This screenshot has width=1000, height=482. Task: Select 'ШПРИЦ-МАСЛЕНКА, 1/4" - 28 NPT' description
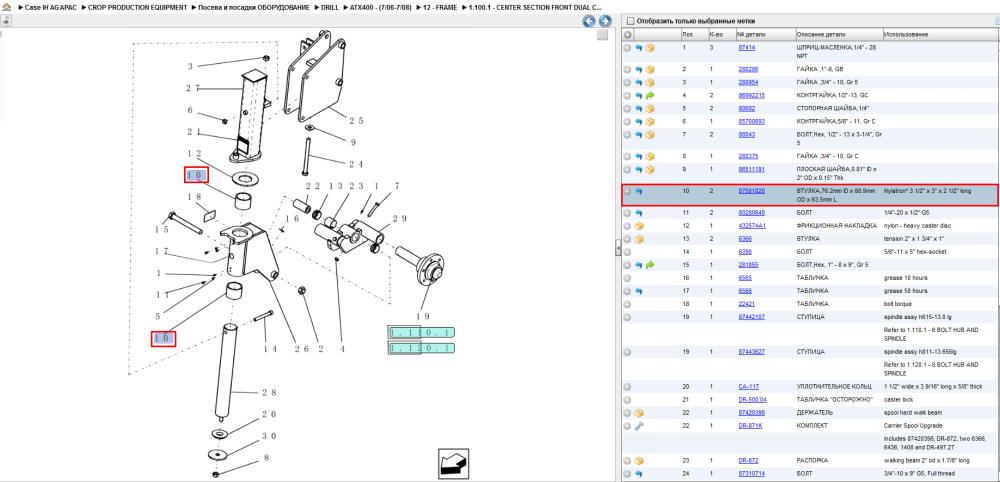(x=835, y=52)
